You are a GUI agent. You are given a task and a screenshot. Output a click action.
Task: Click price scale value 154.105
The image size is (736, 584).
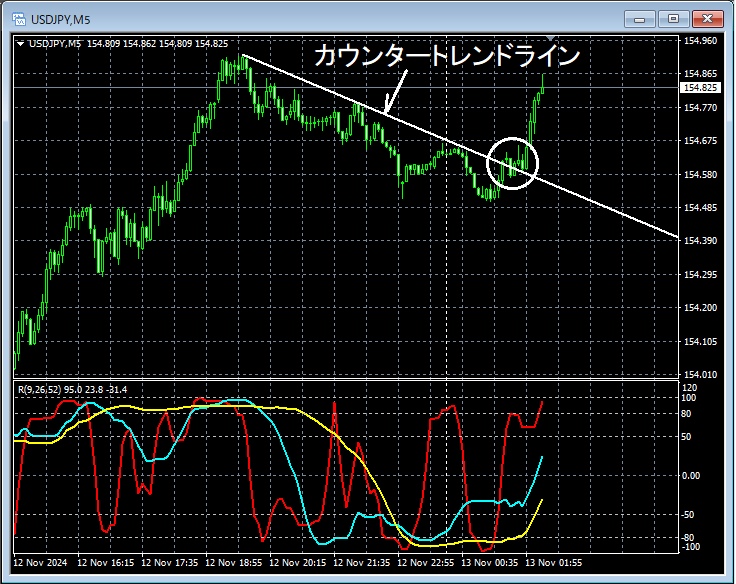[700, 341]
